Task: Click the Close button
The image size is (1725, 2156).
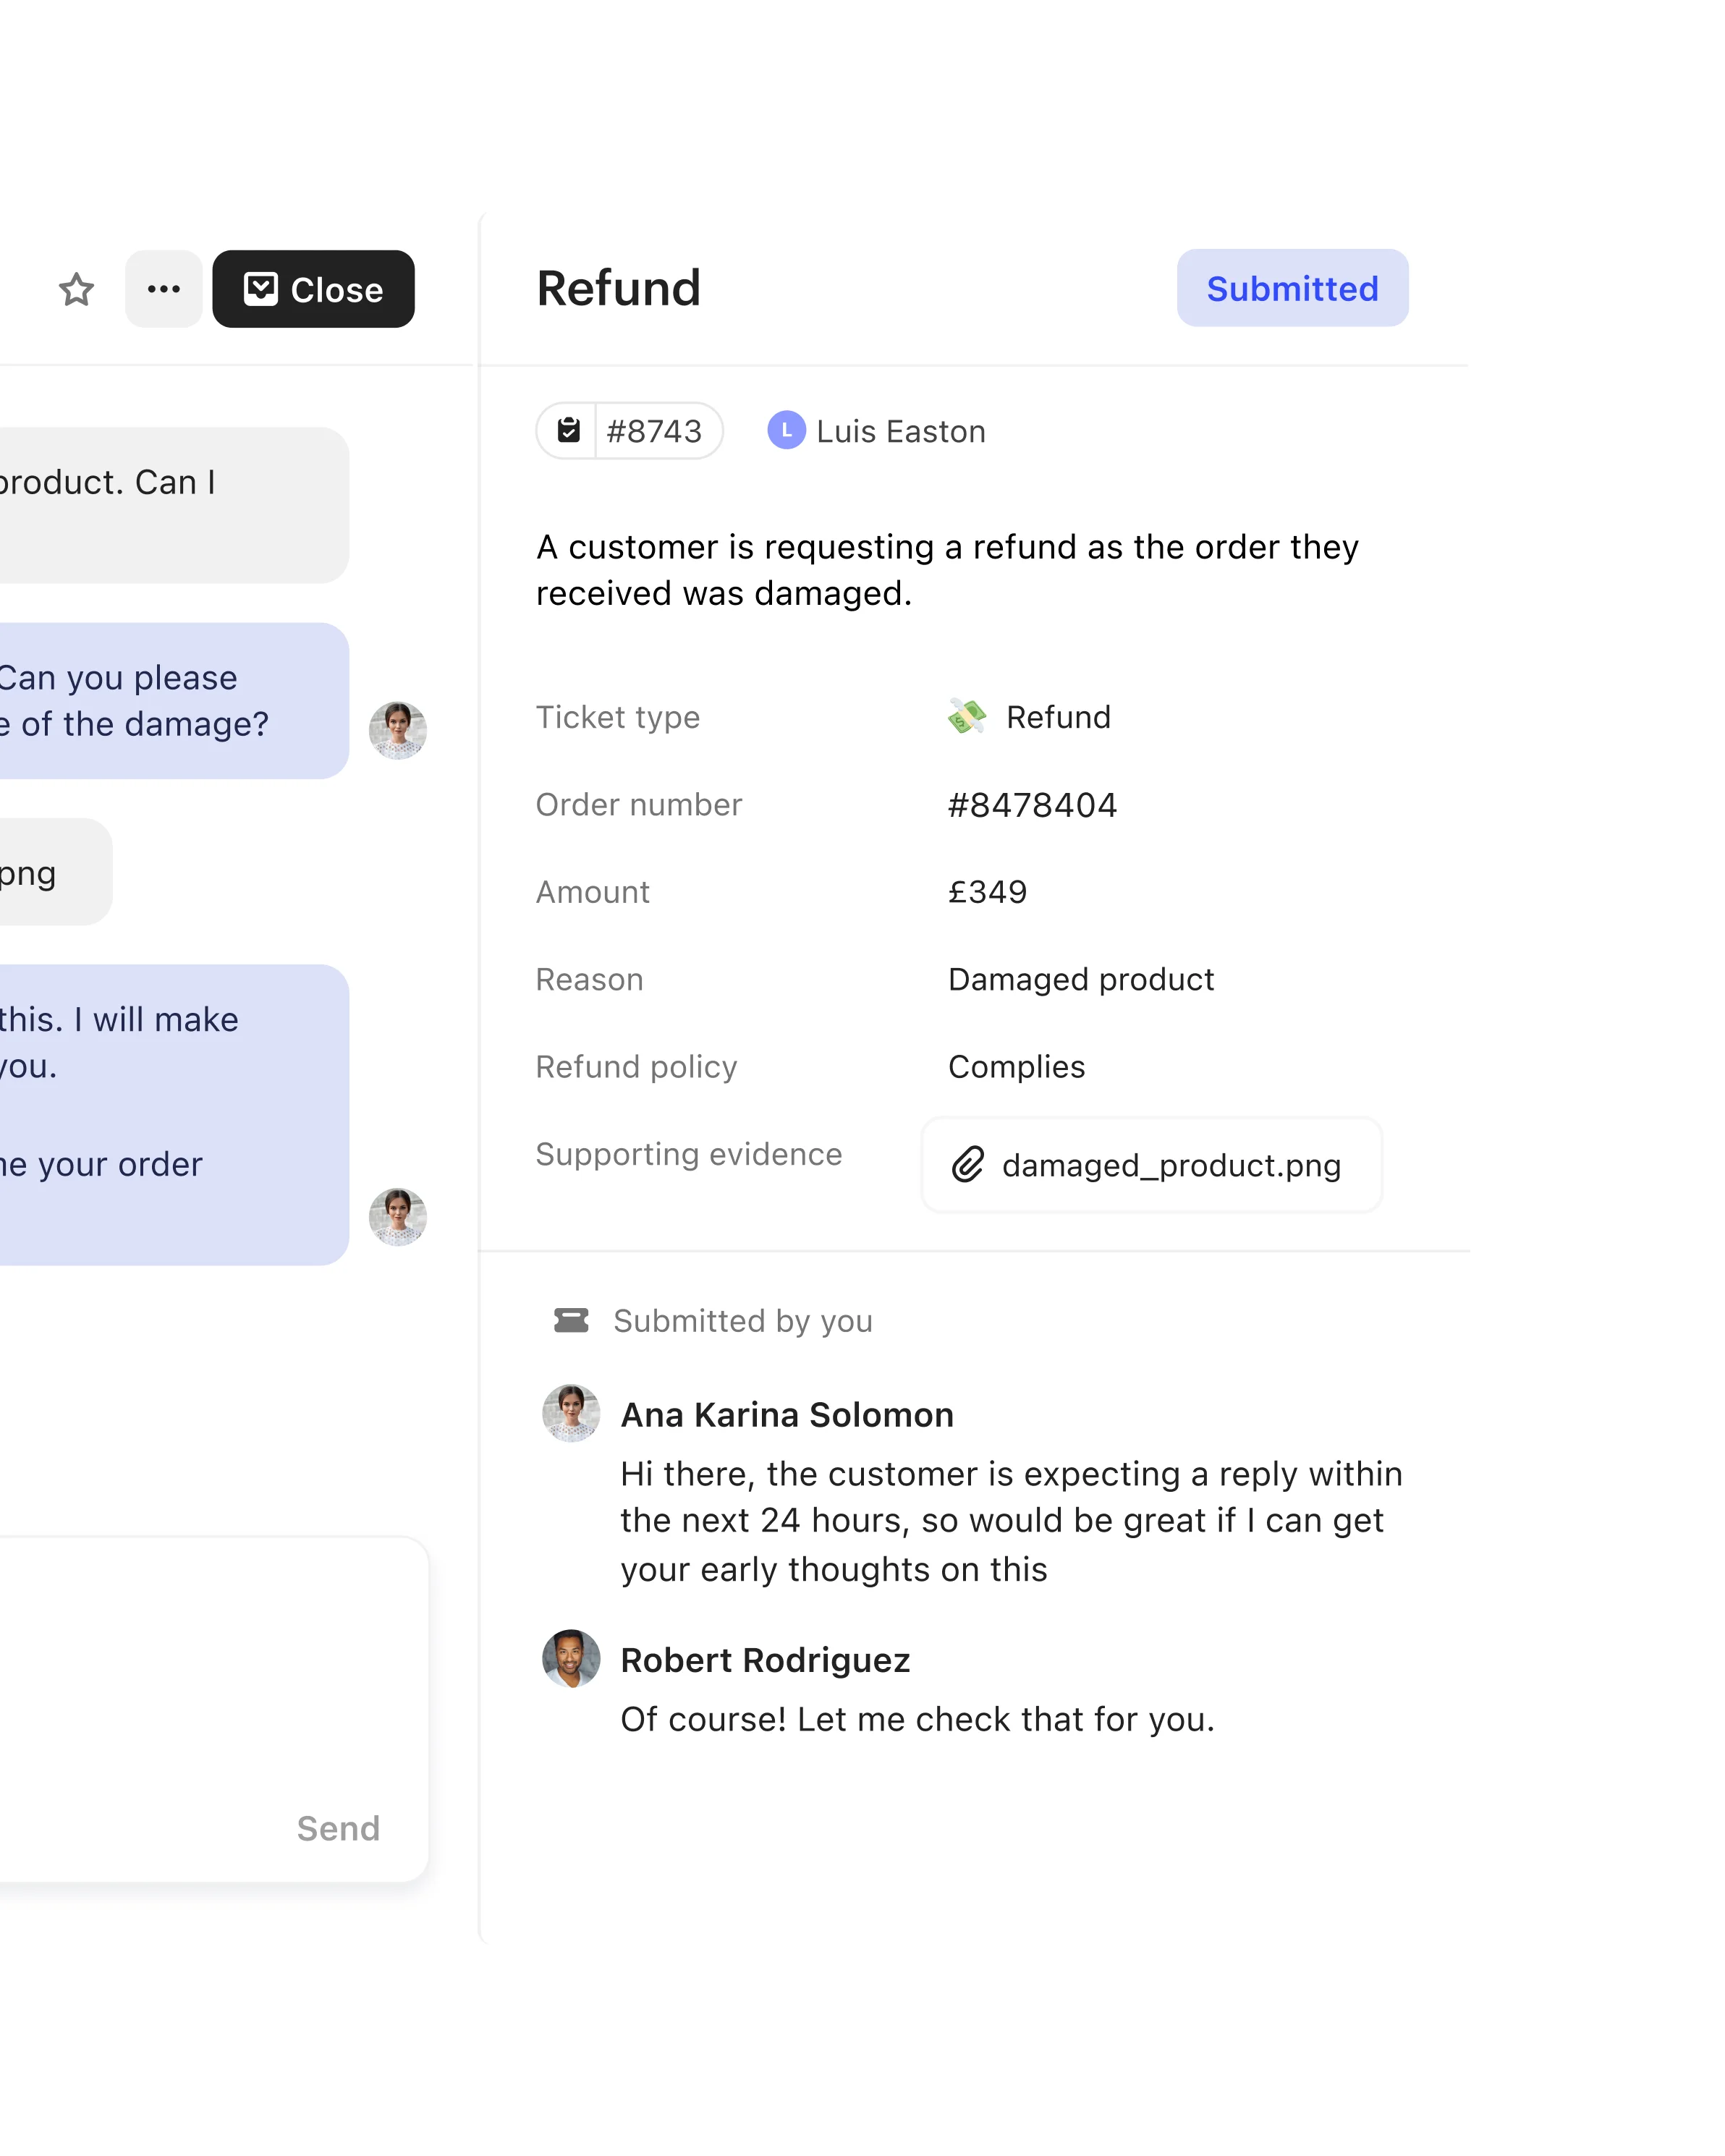Action: 313,289
